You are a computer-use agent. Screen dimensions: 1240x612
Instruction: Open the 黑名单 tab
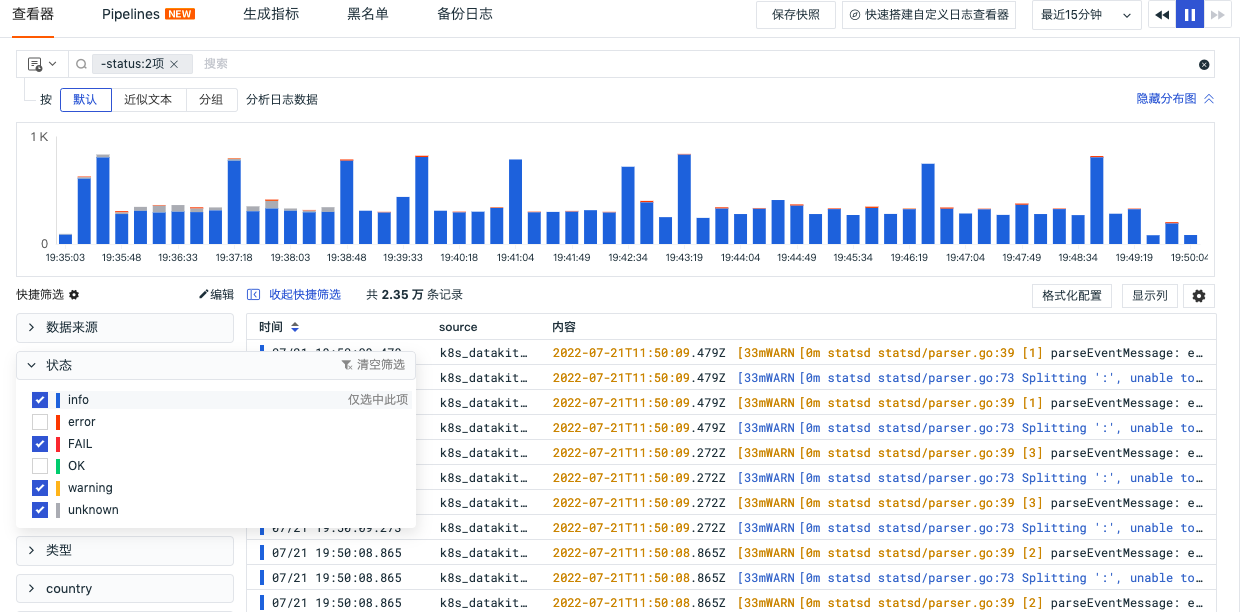click(367, 15)
